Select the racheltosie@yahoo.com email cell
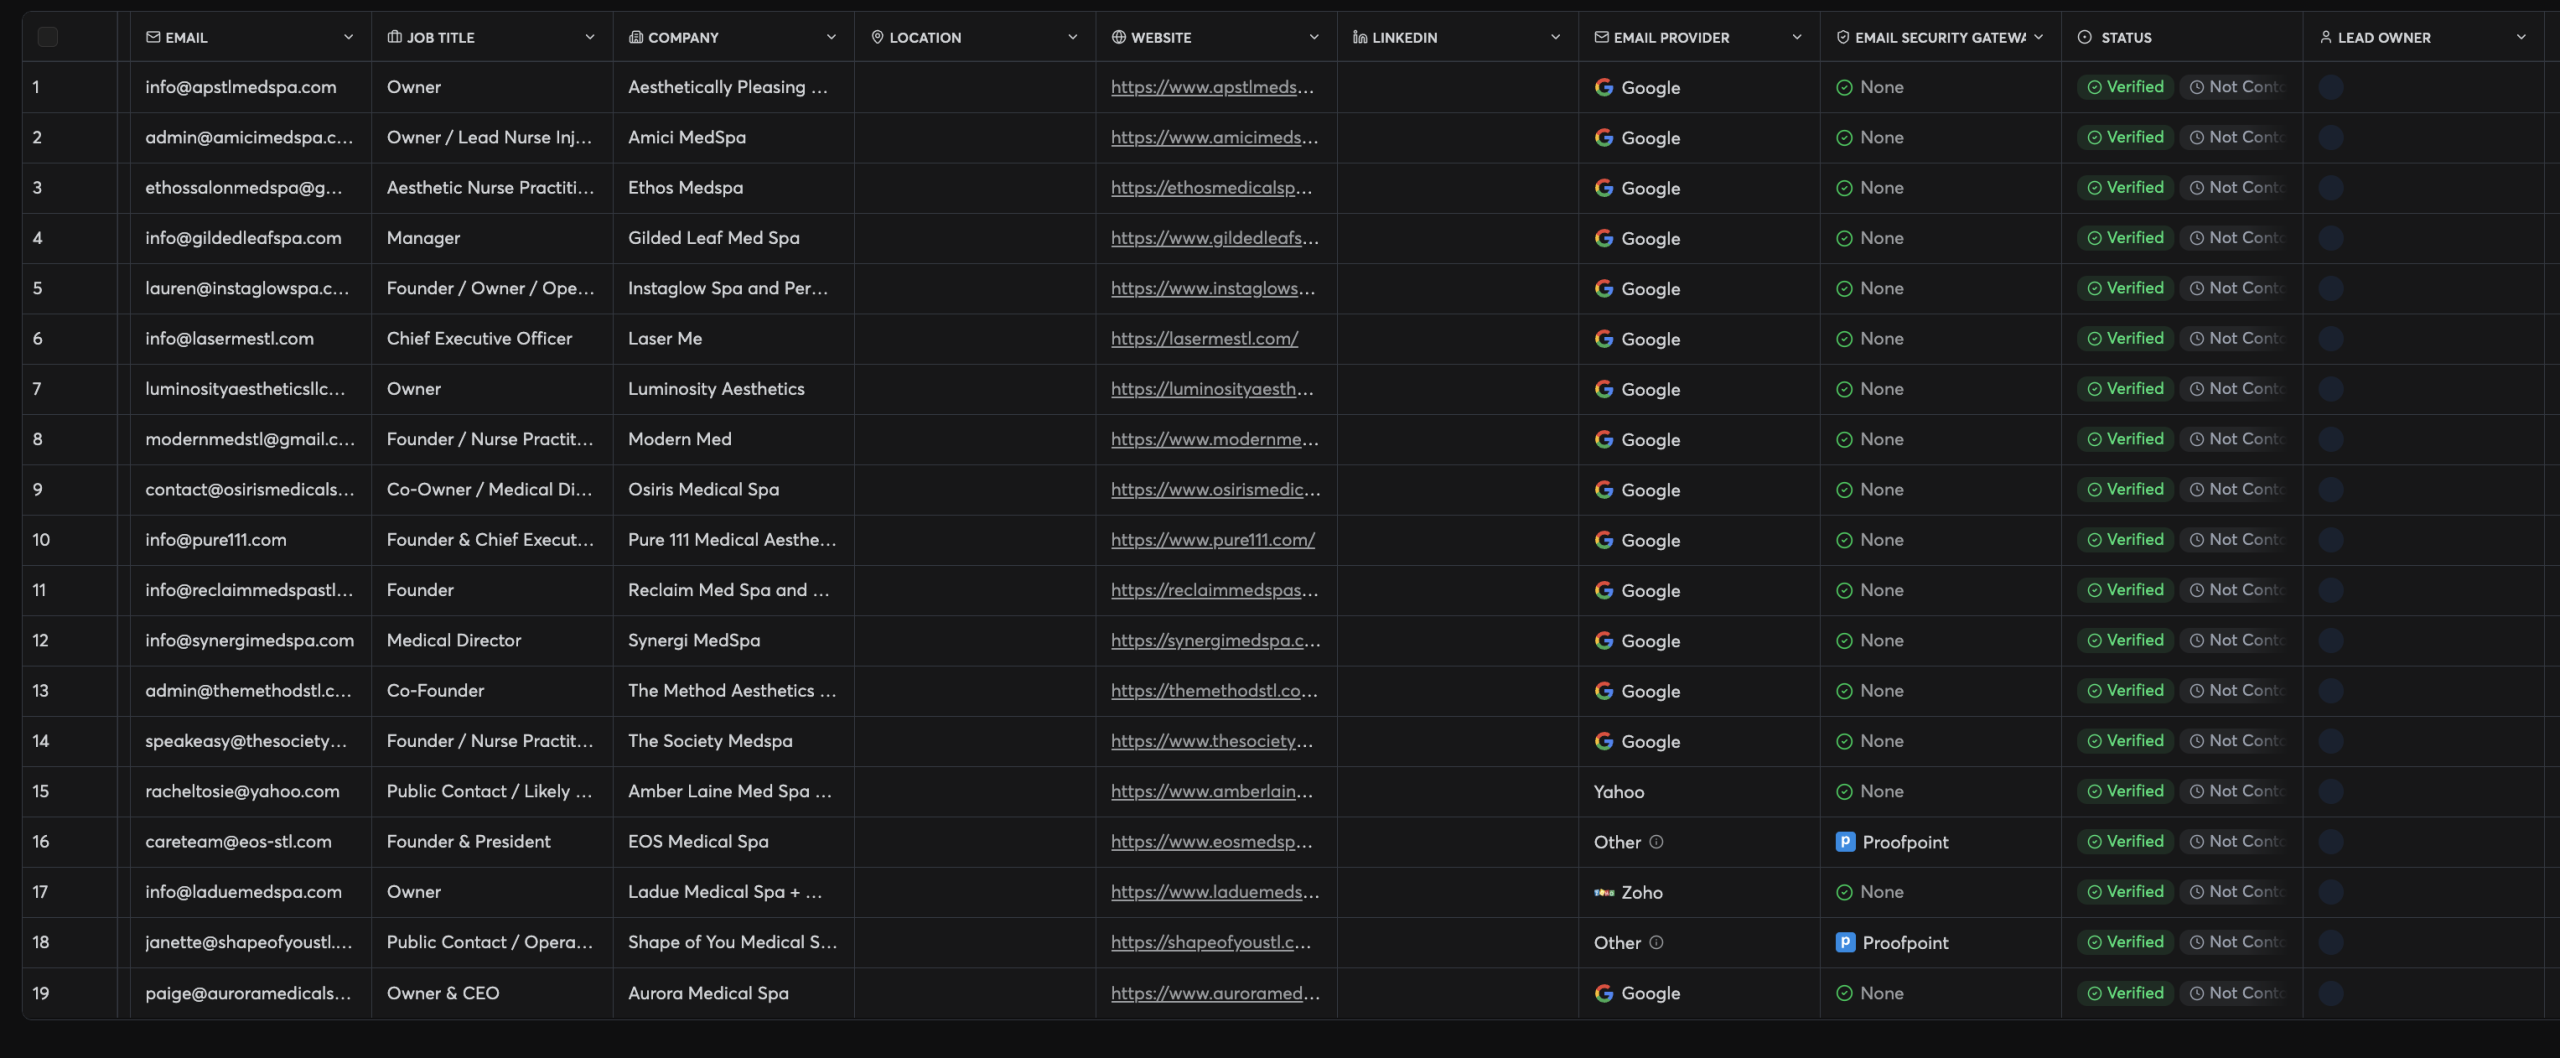Screen dimensions: 2560x1058 coord(251,791)
